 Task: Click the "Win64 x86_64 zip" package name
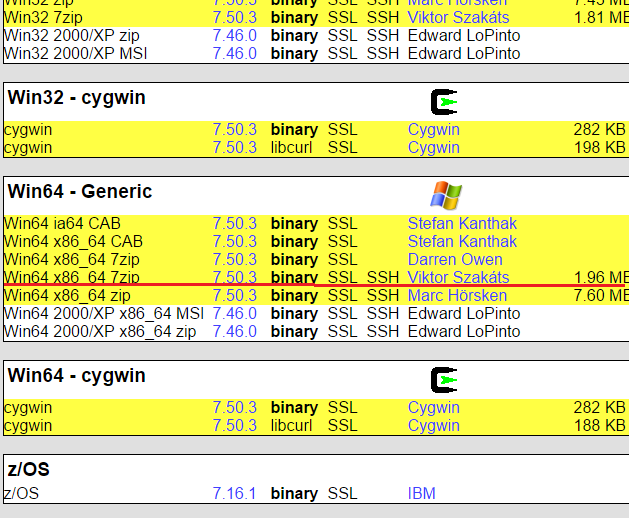click(x=67, y=296)
